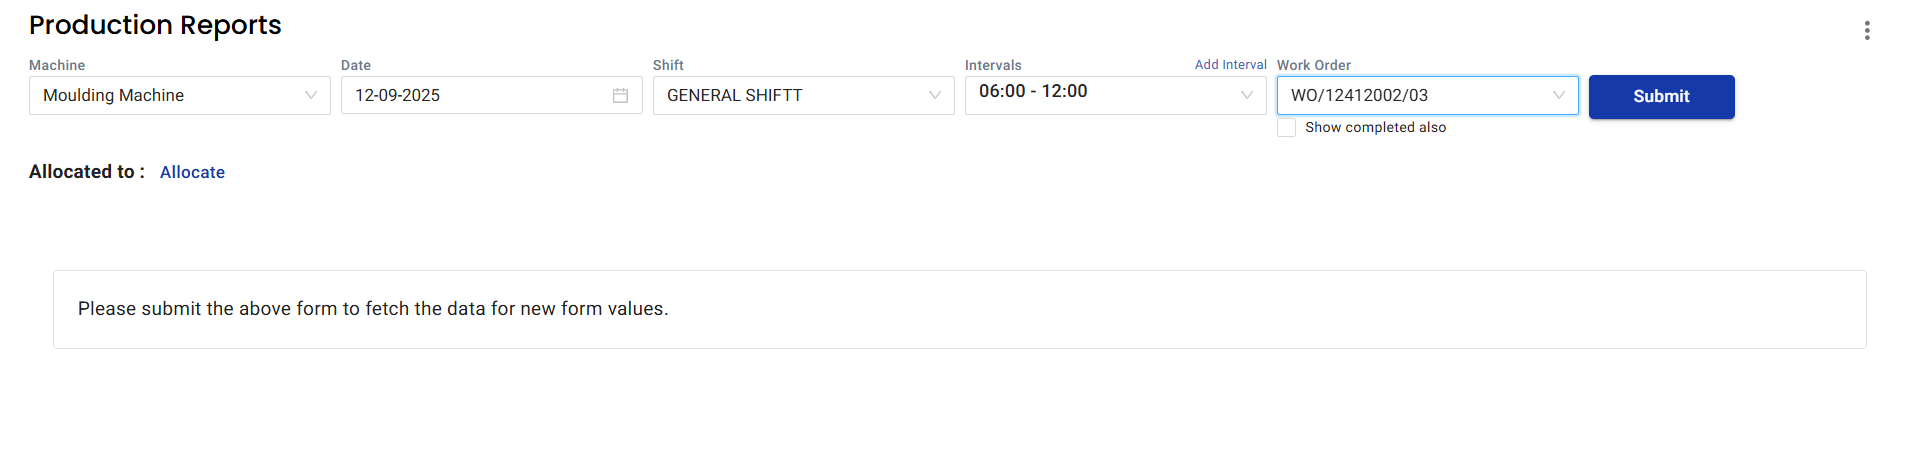Screen dimensions: 1907x463
Task: Click the Production Reports page heading
Action: click(155, 25)
